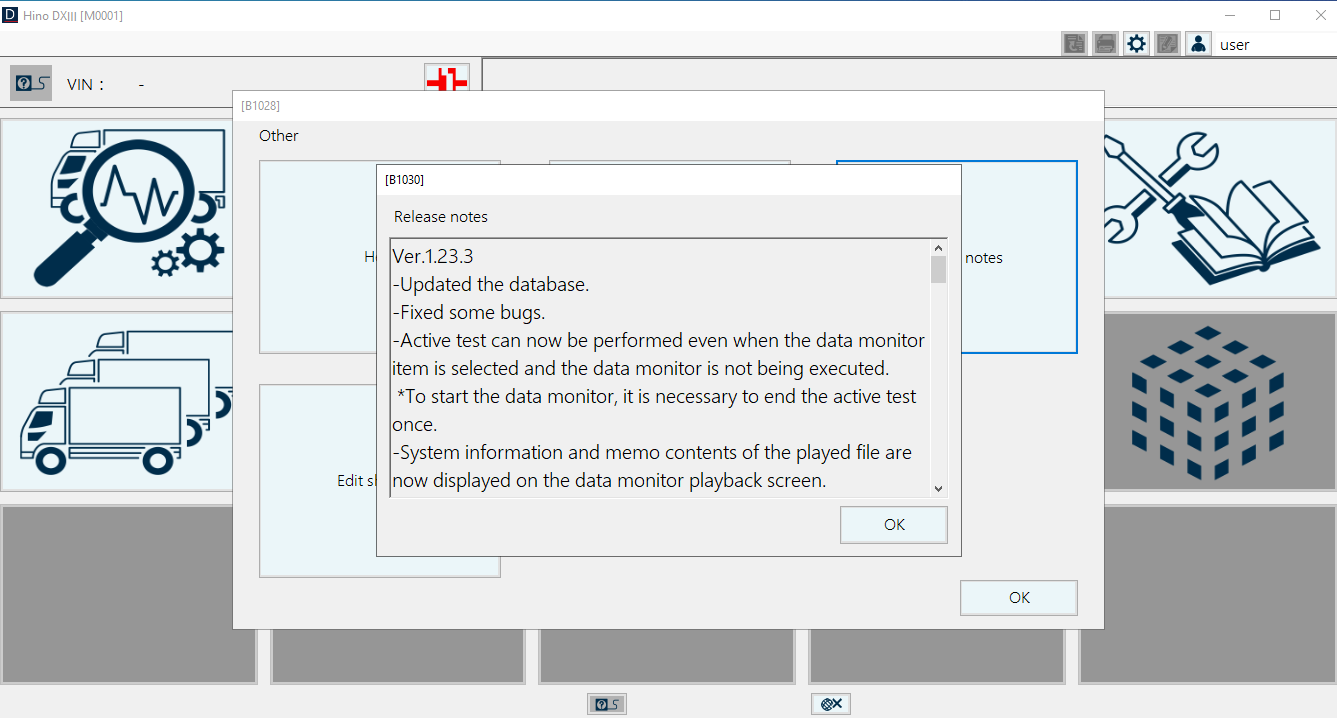The image size is (1337, 718).
Task: Click the user profile icon
Action: 1198,44
